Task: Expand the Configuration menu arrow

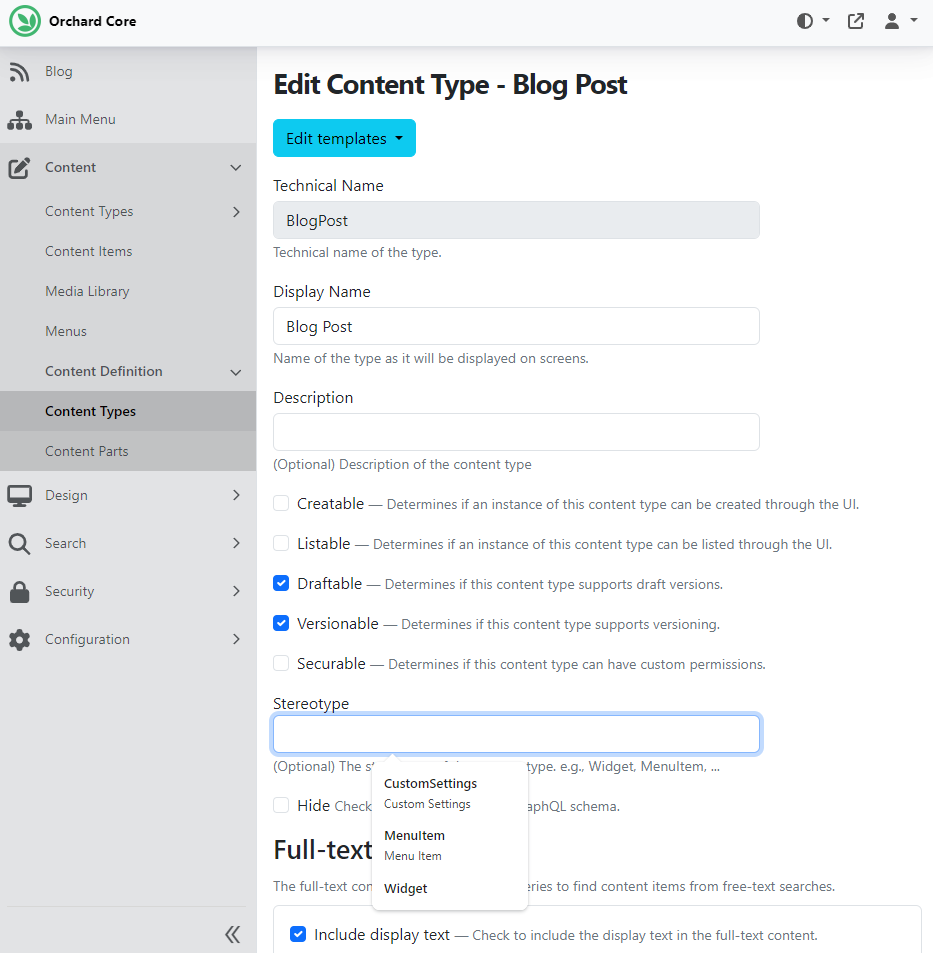Action: pyautogui.click(x=236, y=639)
